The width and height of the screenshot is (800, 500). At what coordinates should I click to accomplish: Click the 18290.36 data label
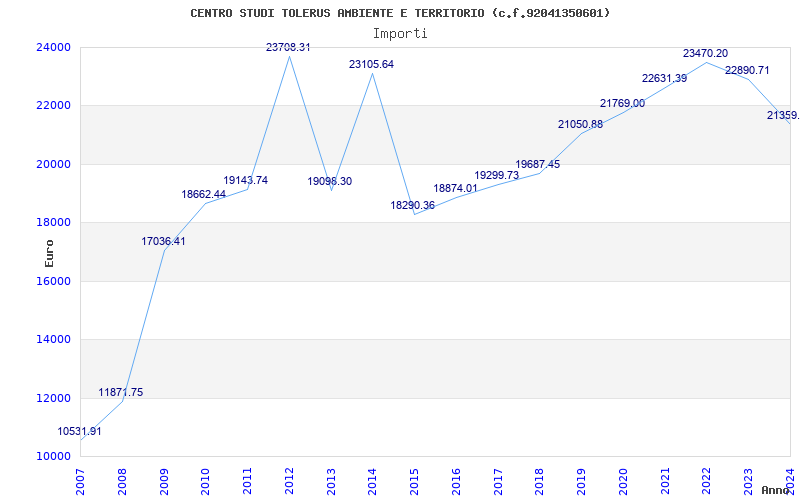tap(413, 205)
